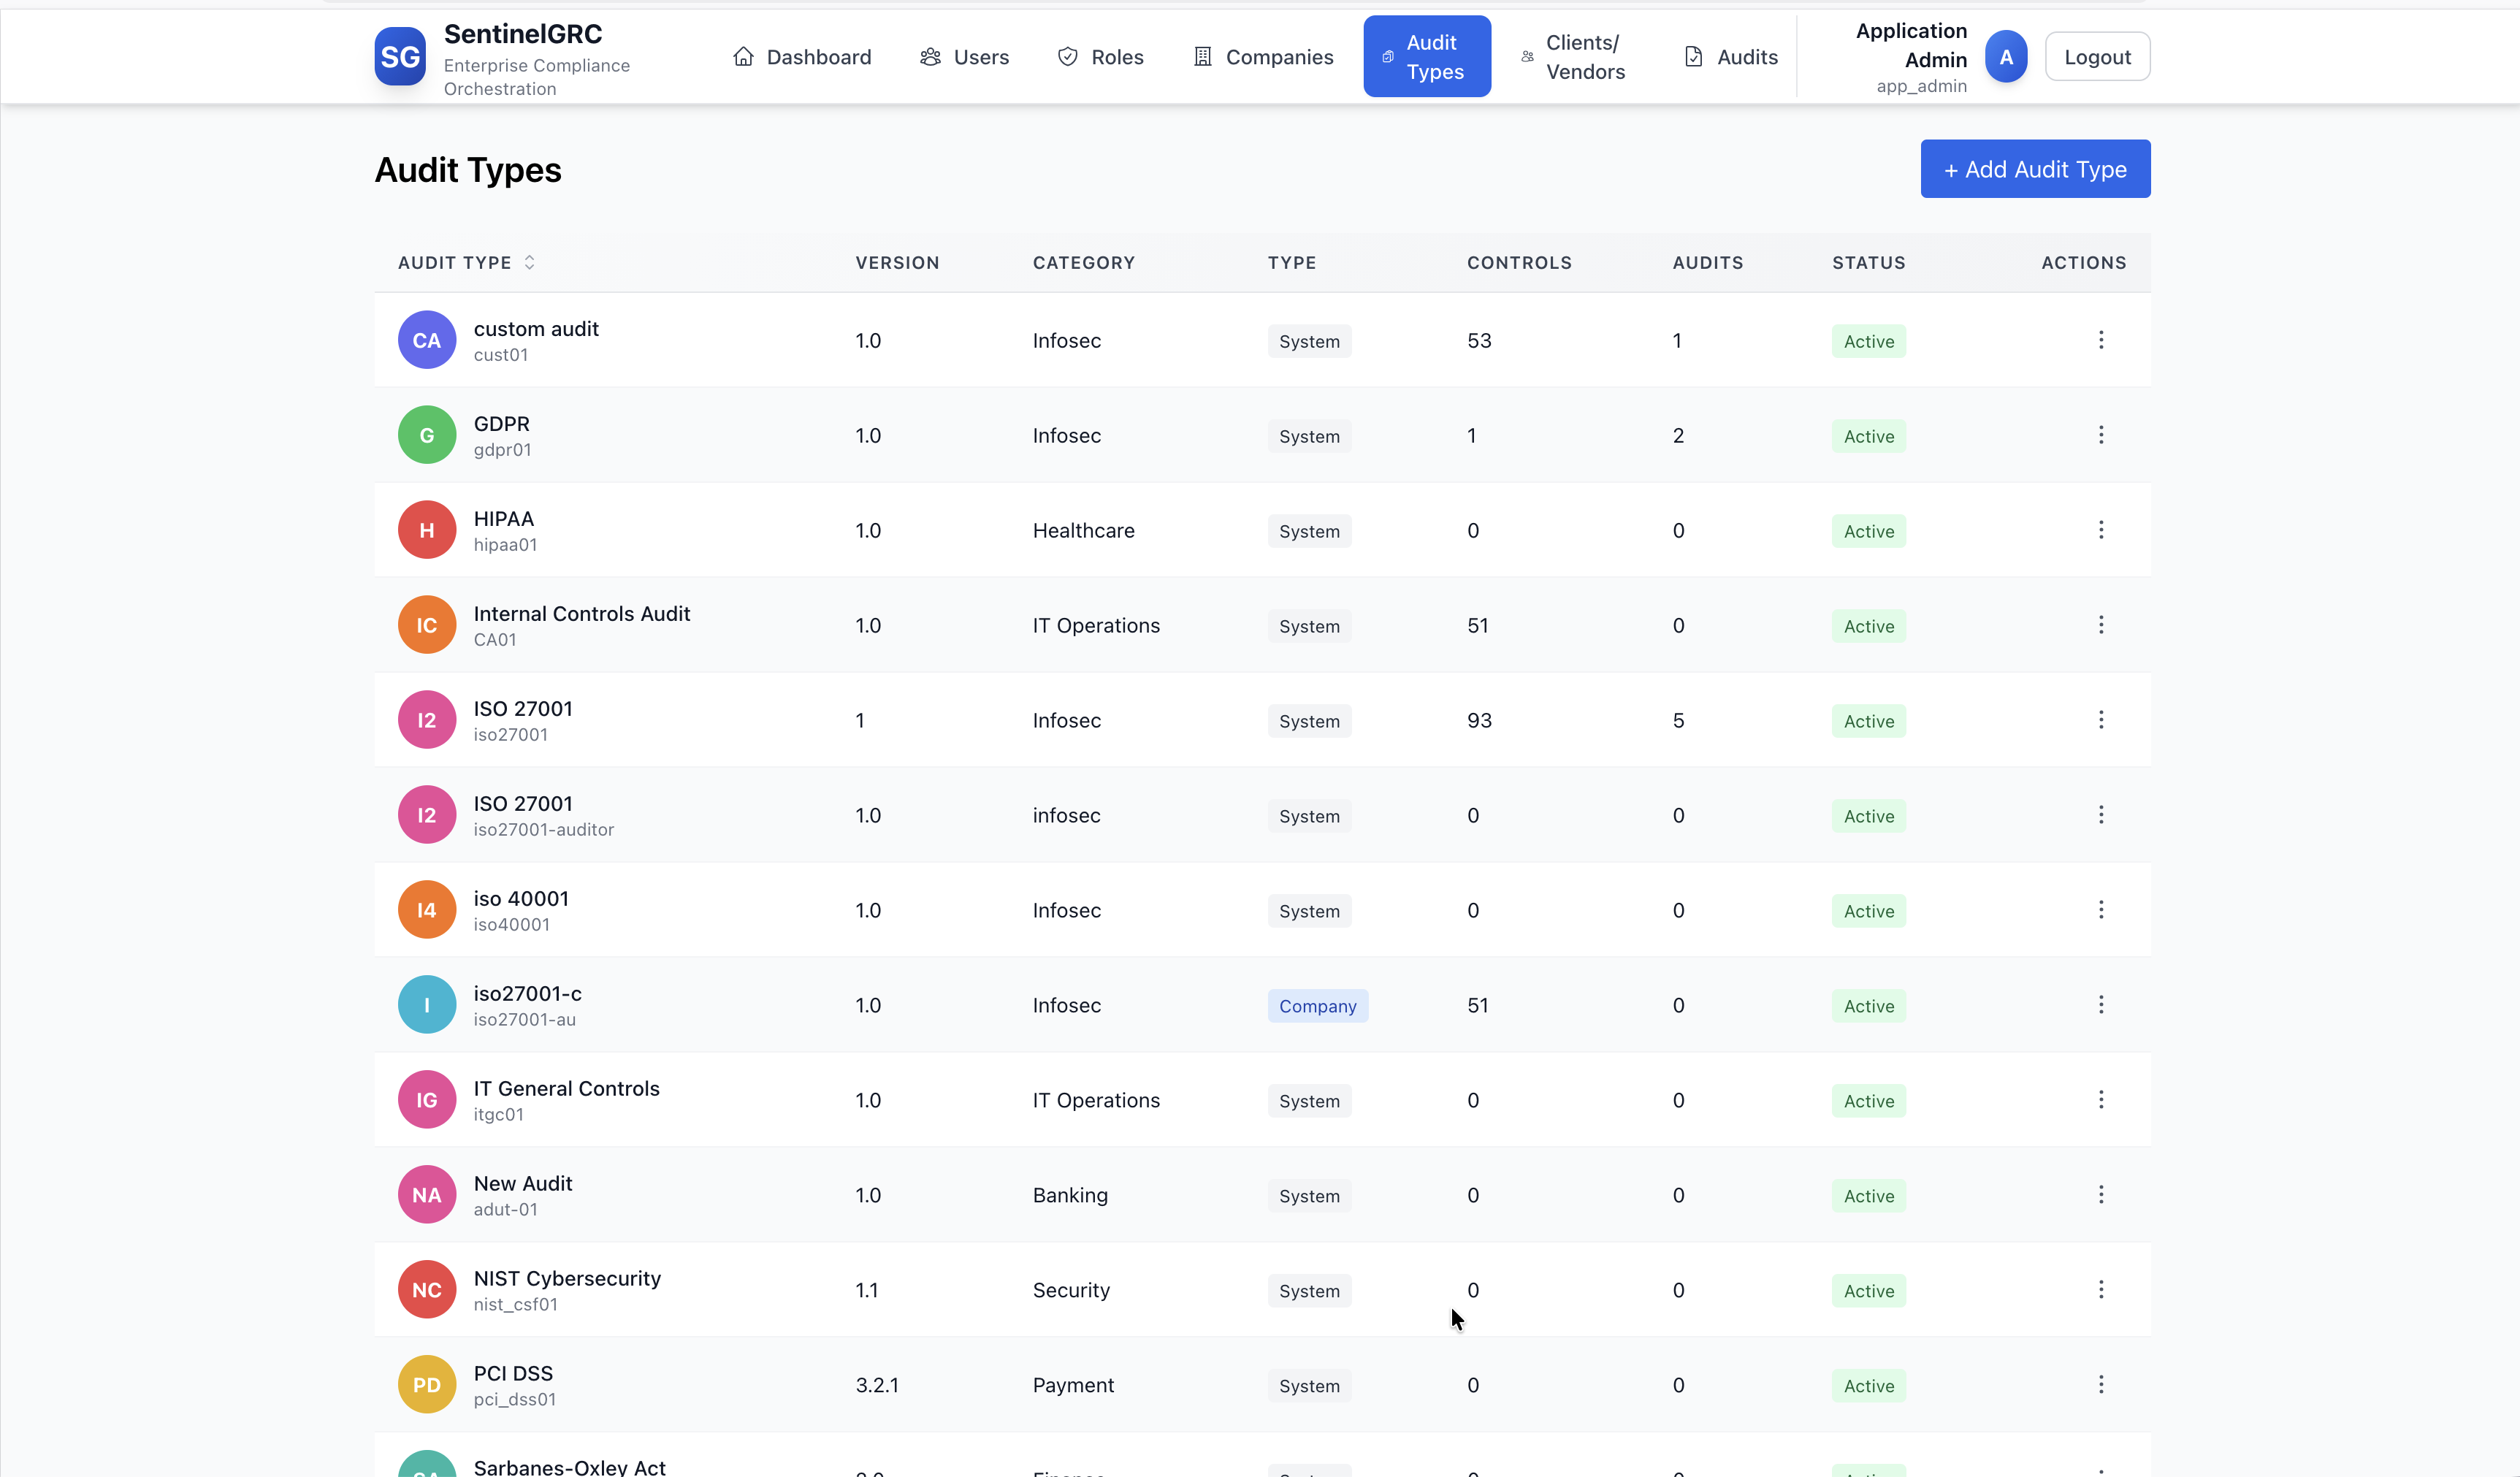Click the 'NIST Cybersecurity' name

point(567,1279)
